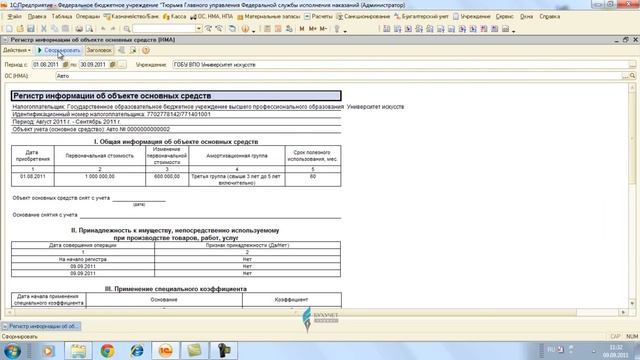Click the toolbar search text field
Screen dimensions: 640x360
click(164, 29)
